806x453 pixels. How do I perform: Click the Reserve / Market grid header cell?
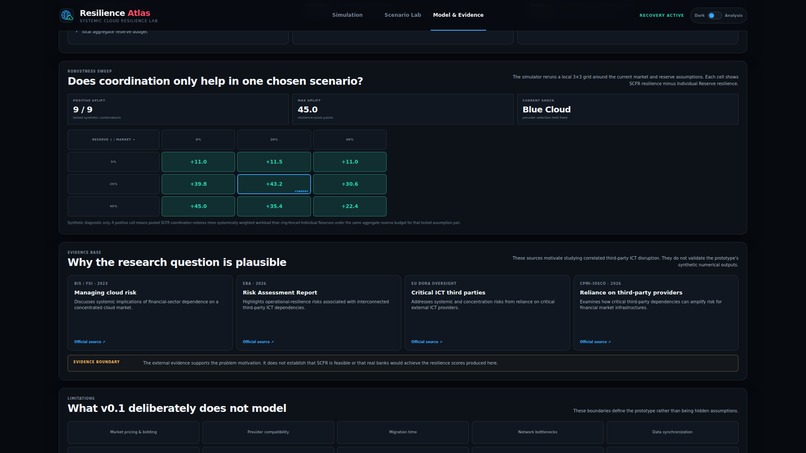coord(114,139)
